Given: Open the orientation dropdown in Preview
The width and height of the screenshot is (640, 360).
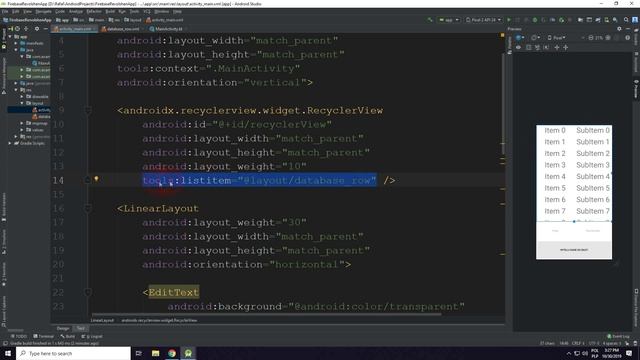Looking at the screenshot, I should (535, 38).
